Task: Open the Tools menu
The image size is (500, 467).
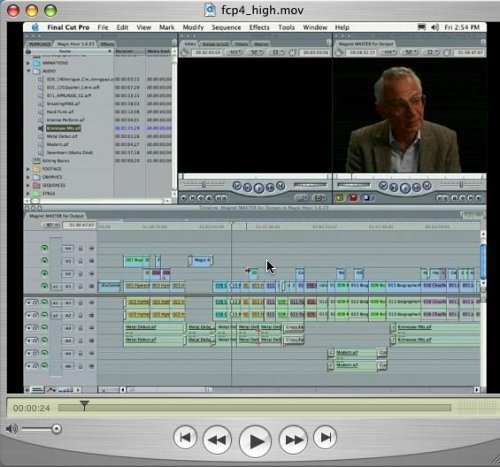Action: coord(286,27)
